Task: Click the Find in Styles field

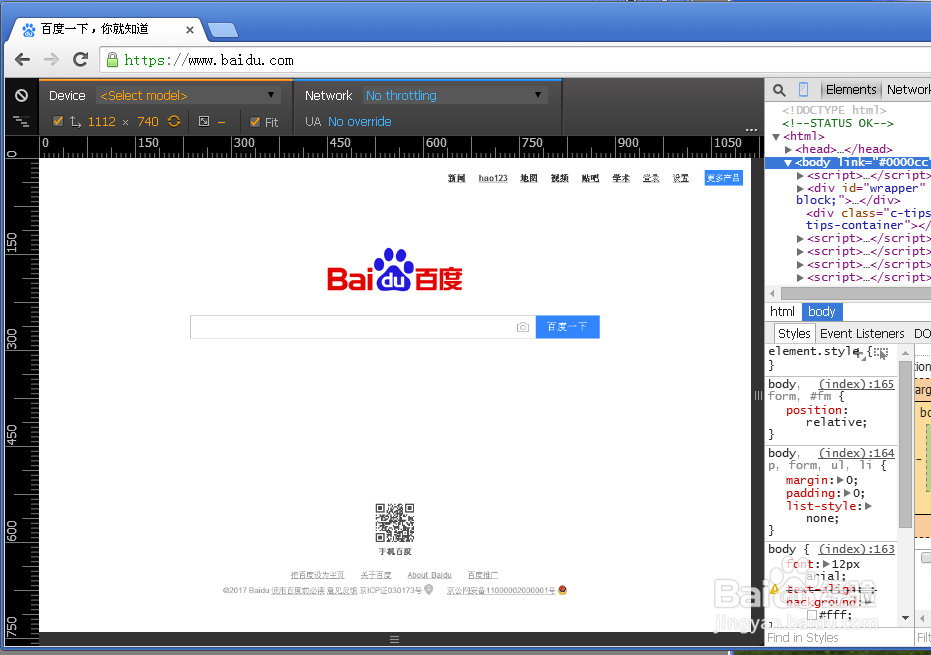Action: click(x=838, y=638)
